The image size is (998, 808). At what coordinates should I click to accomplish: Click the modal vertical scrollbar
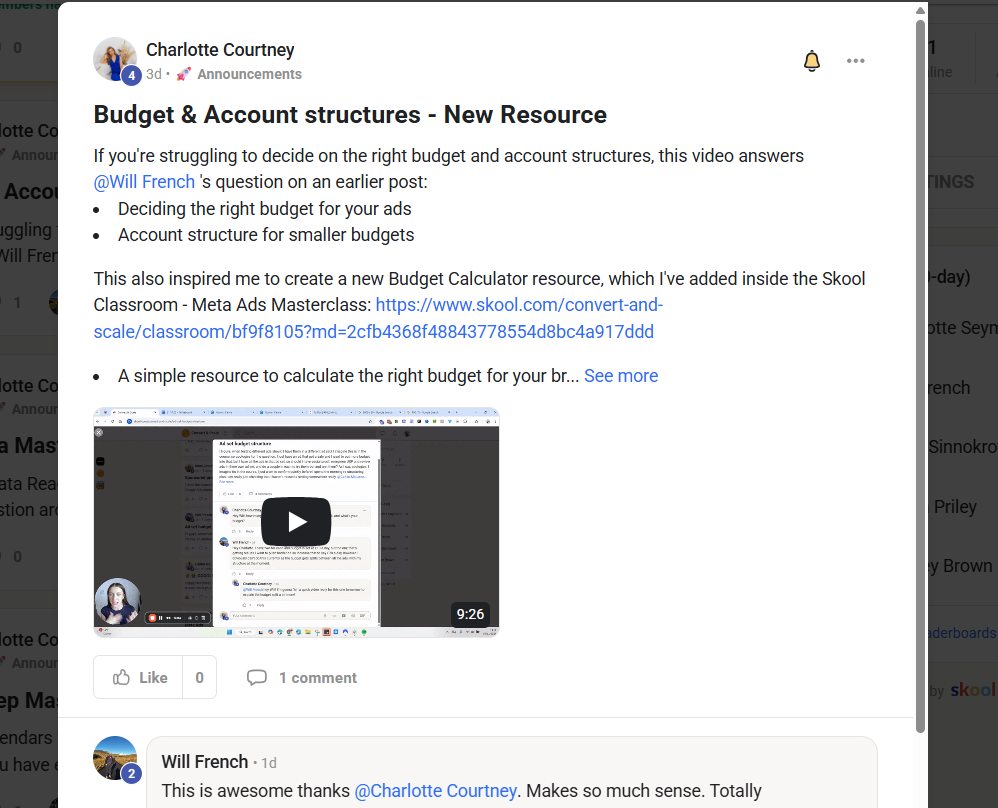pos(920,376)
